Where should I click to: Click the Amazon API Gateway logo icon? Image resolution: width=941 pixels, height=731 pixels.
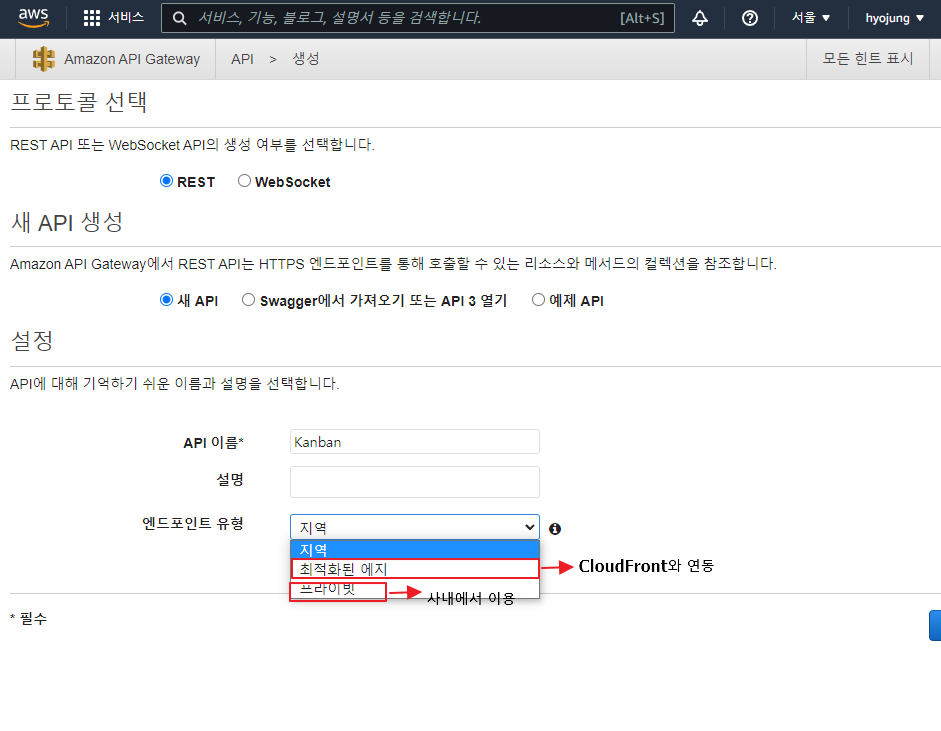coord(44,59)
